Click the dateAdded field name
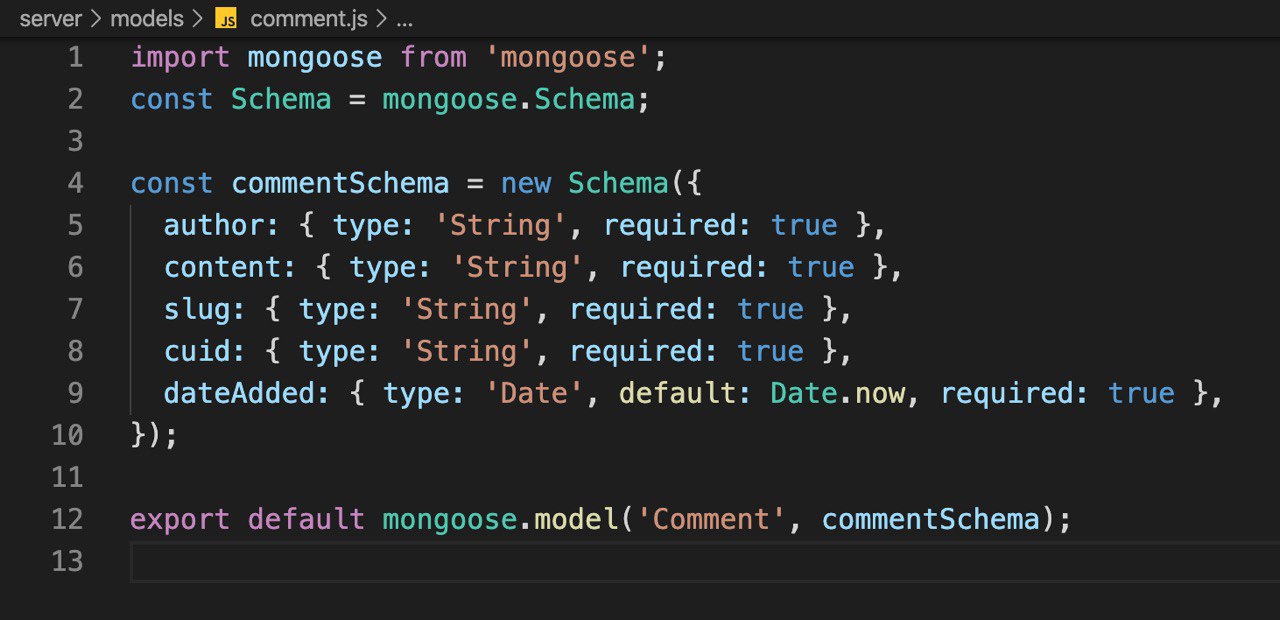The width and height of the screenshot is (1280, 620). coord(245,393)
